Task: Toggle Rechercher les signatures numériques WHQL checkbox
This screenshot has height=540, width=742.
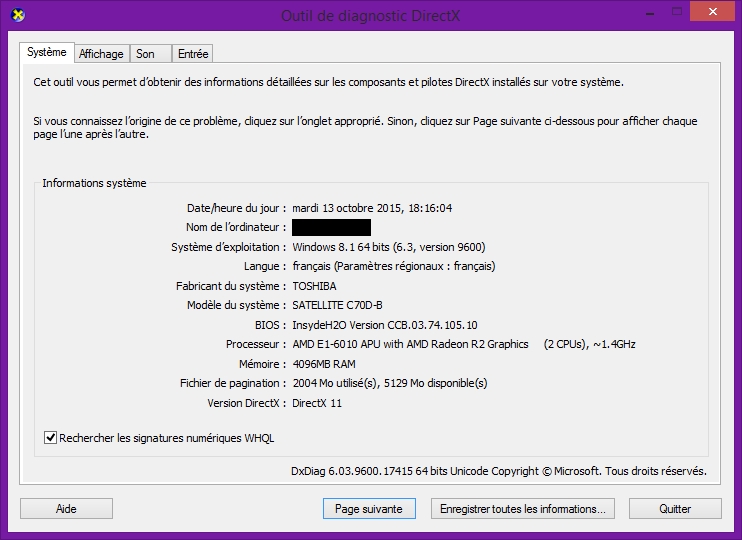Action: 51,438
